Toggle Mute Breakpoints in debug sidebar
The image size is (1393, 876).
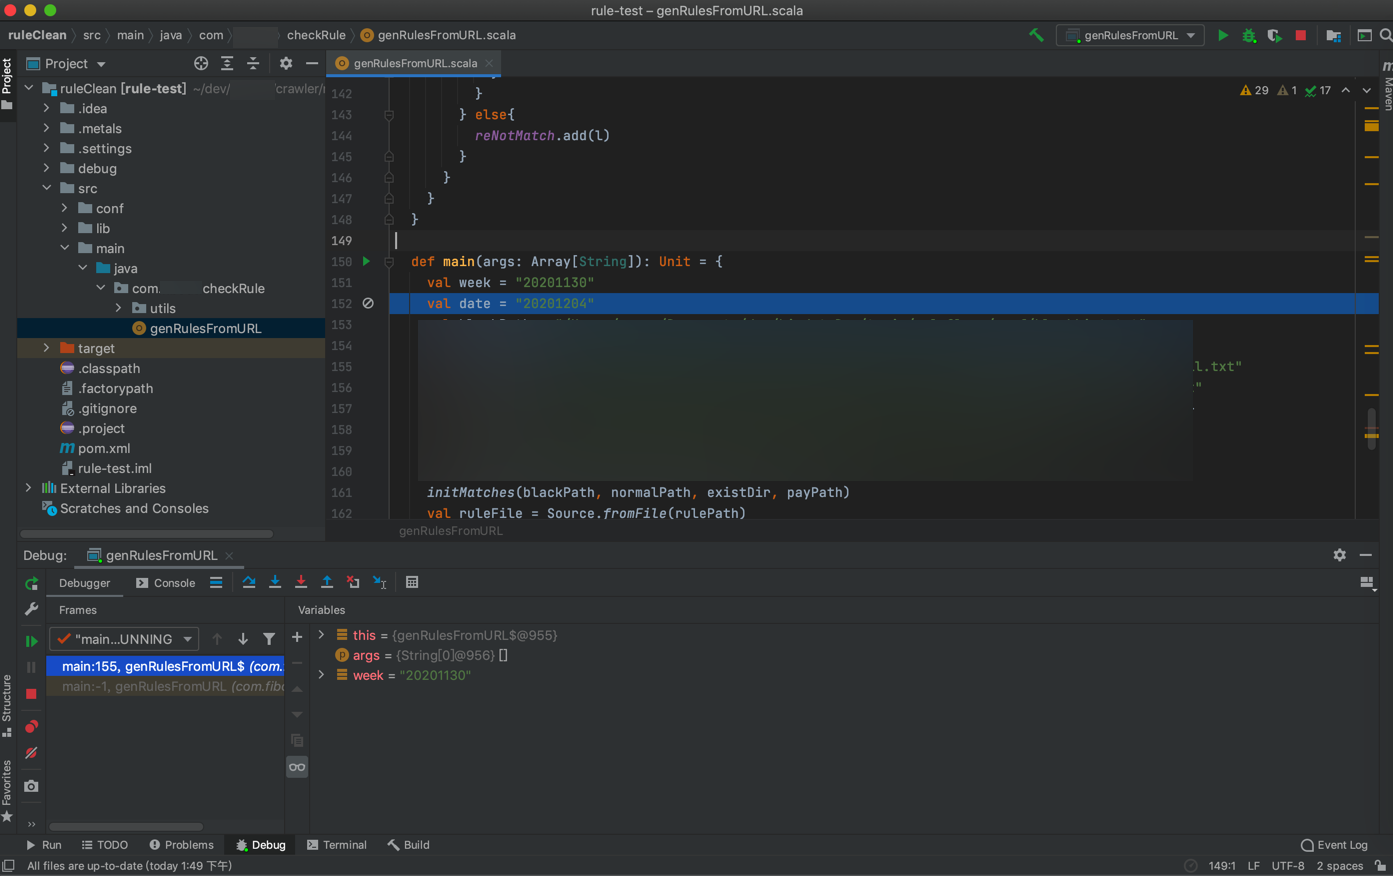[31, 753]
